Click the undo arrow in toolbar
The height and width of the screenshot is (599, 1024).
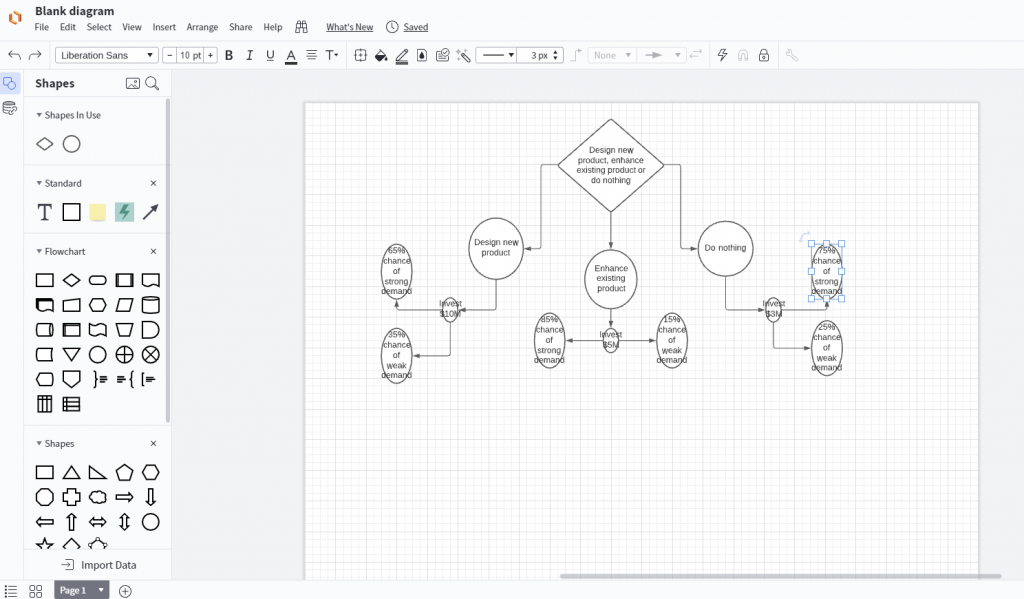pyautogui.click(x=14, y=55)
